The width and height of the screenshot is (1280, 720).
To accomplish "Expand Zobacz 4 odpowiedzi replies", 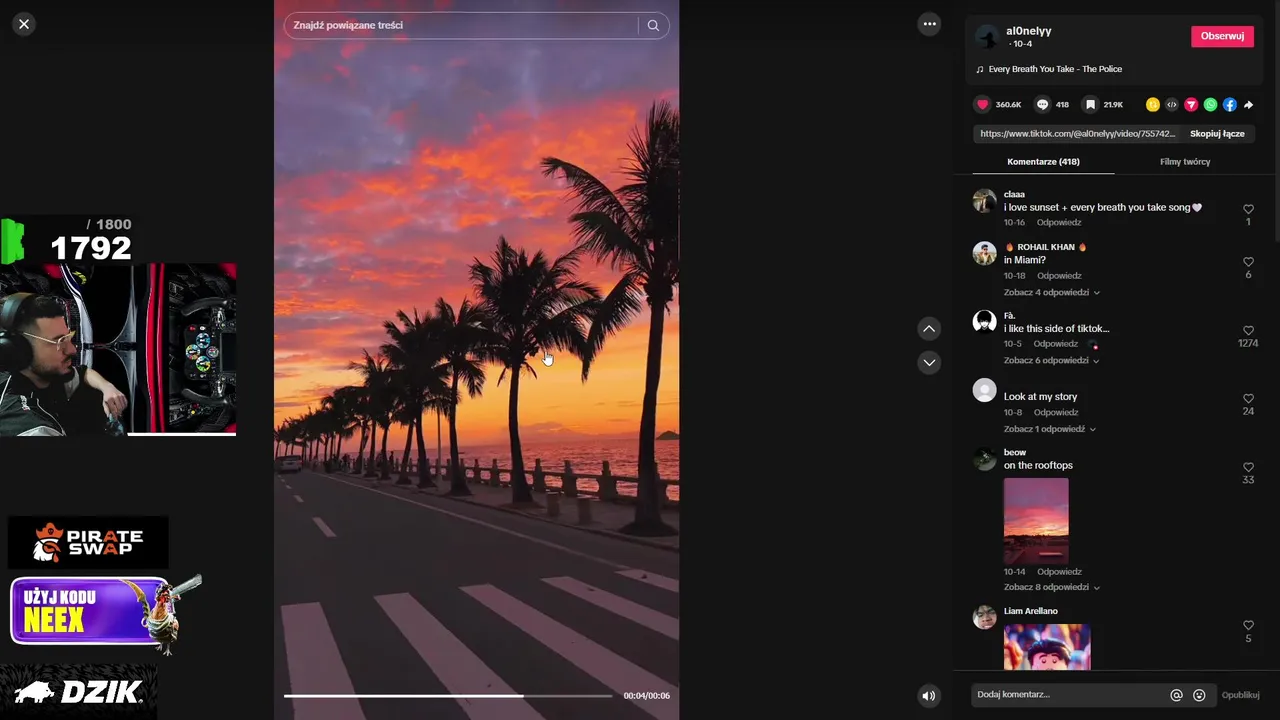I will click(1051, 292).
